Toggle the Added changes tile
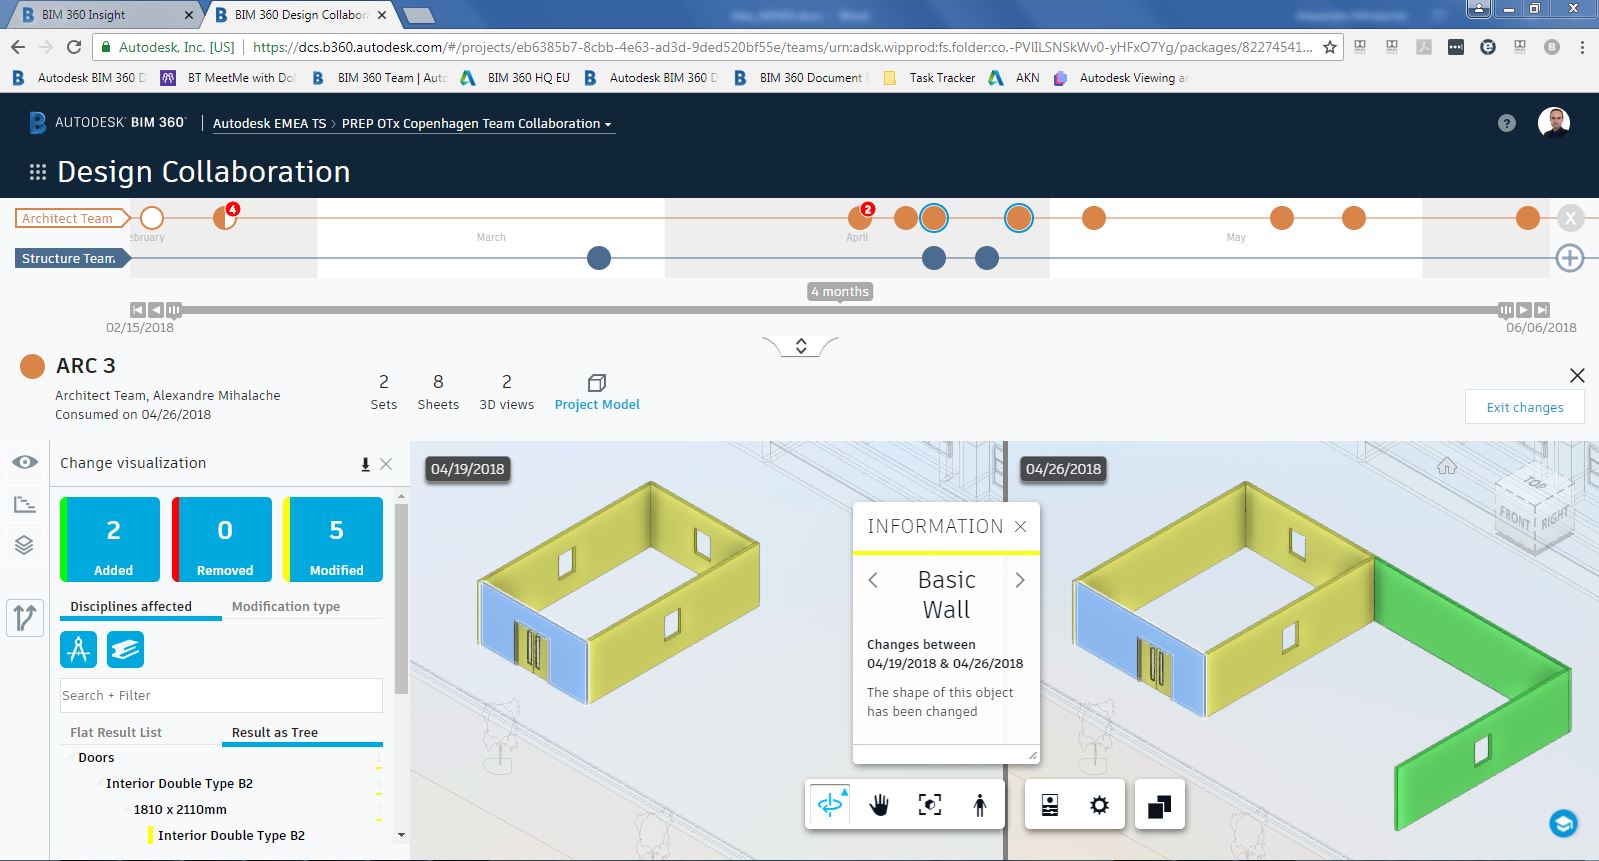The height and width of the screenshot is (861, 1599). coord(110,540)
